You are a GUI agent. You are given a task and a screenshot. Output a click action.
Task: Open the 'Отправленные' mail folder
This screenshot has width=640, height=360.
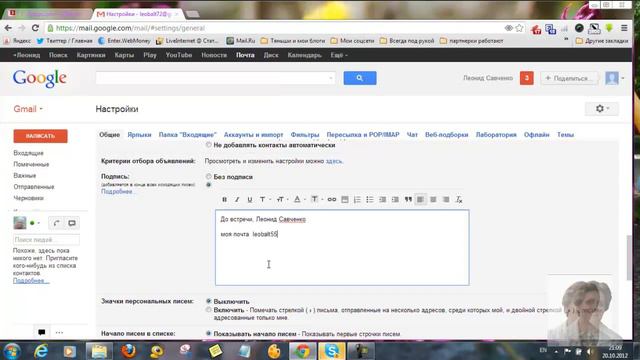coord(33,187)
